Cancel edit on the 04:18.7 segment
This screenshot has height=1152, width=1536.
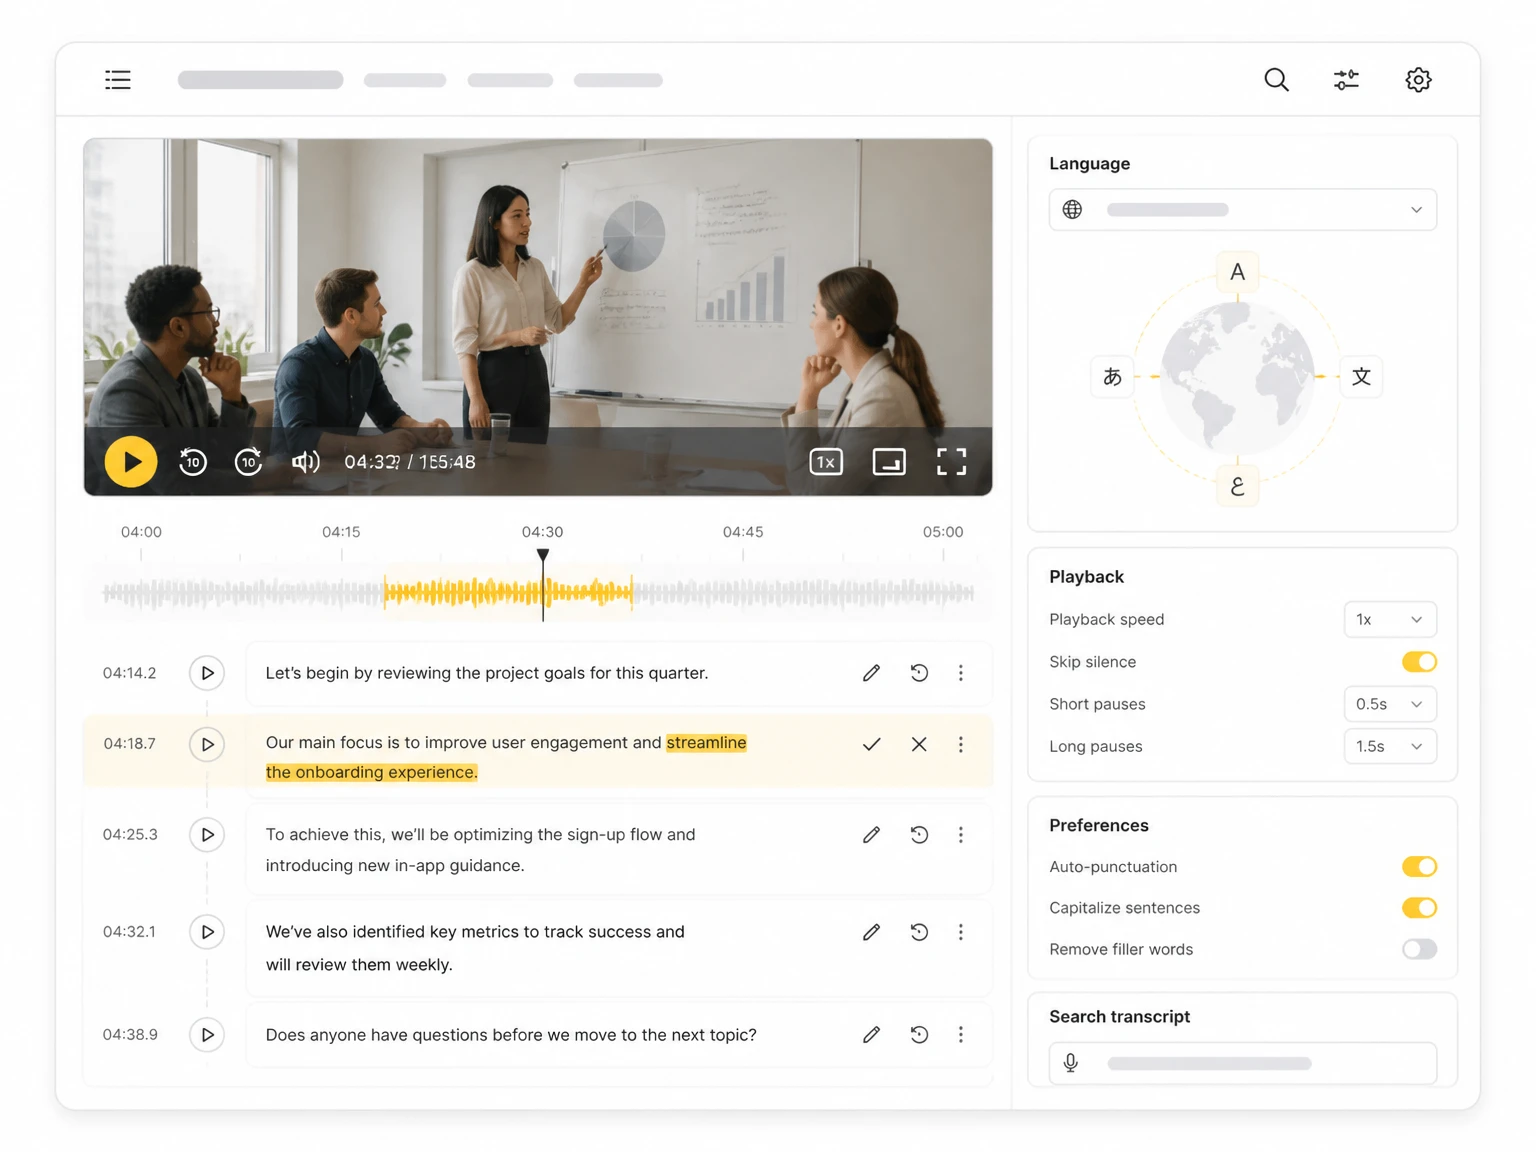919,744
